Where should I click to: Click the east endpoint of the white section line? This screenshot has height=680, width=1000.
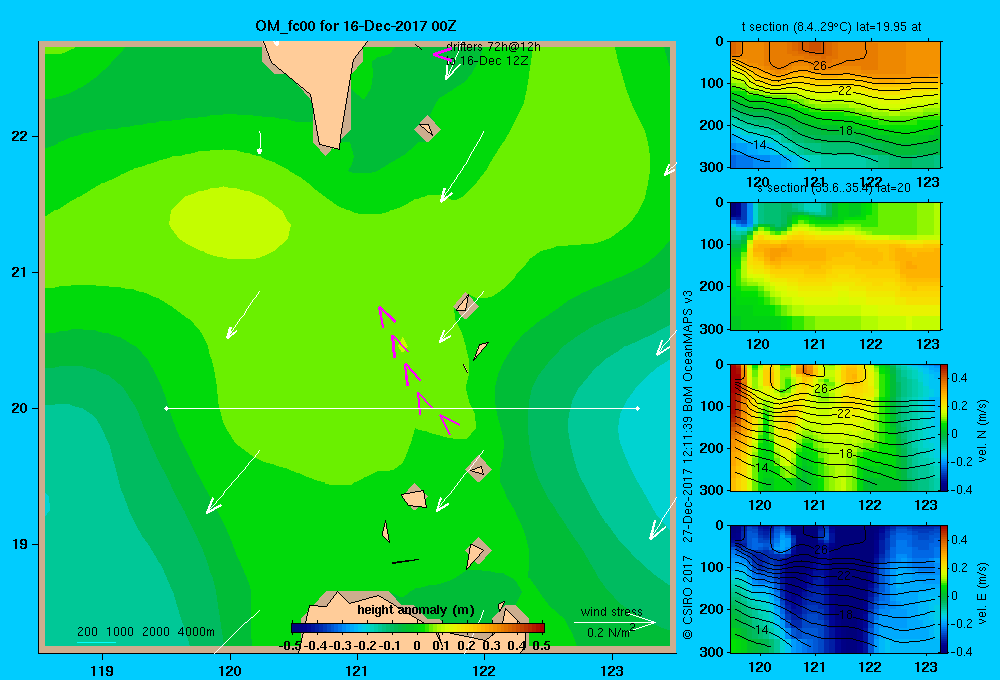click(638, 408)
